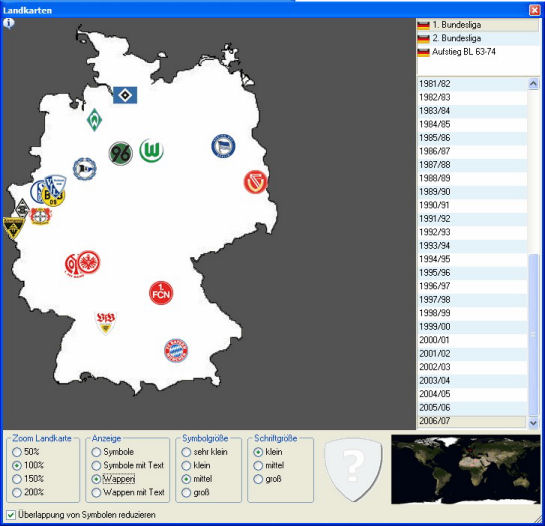Image resolution: width=545 pixels, height=526 pixels.
Task: Click the question mark shield placeholder
Action: coord(353,469)
